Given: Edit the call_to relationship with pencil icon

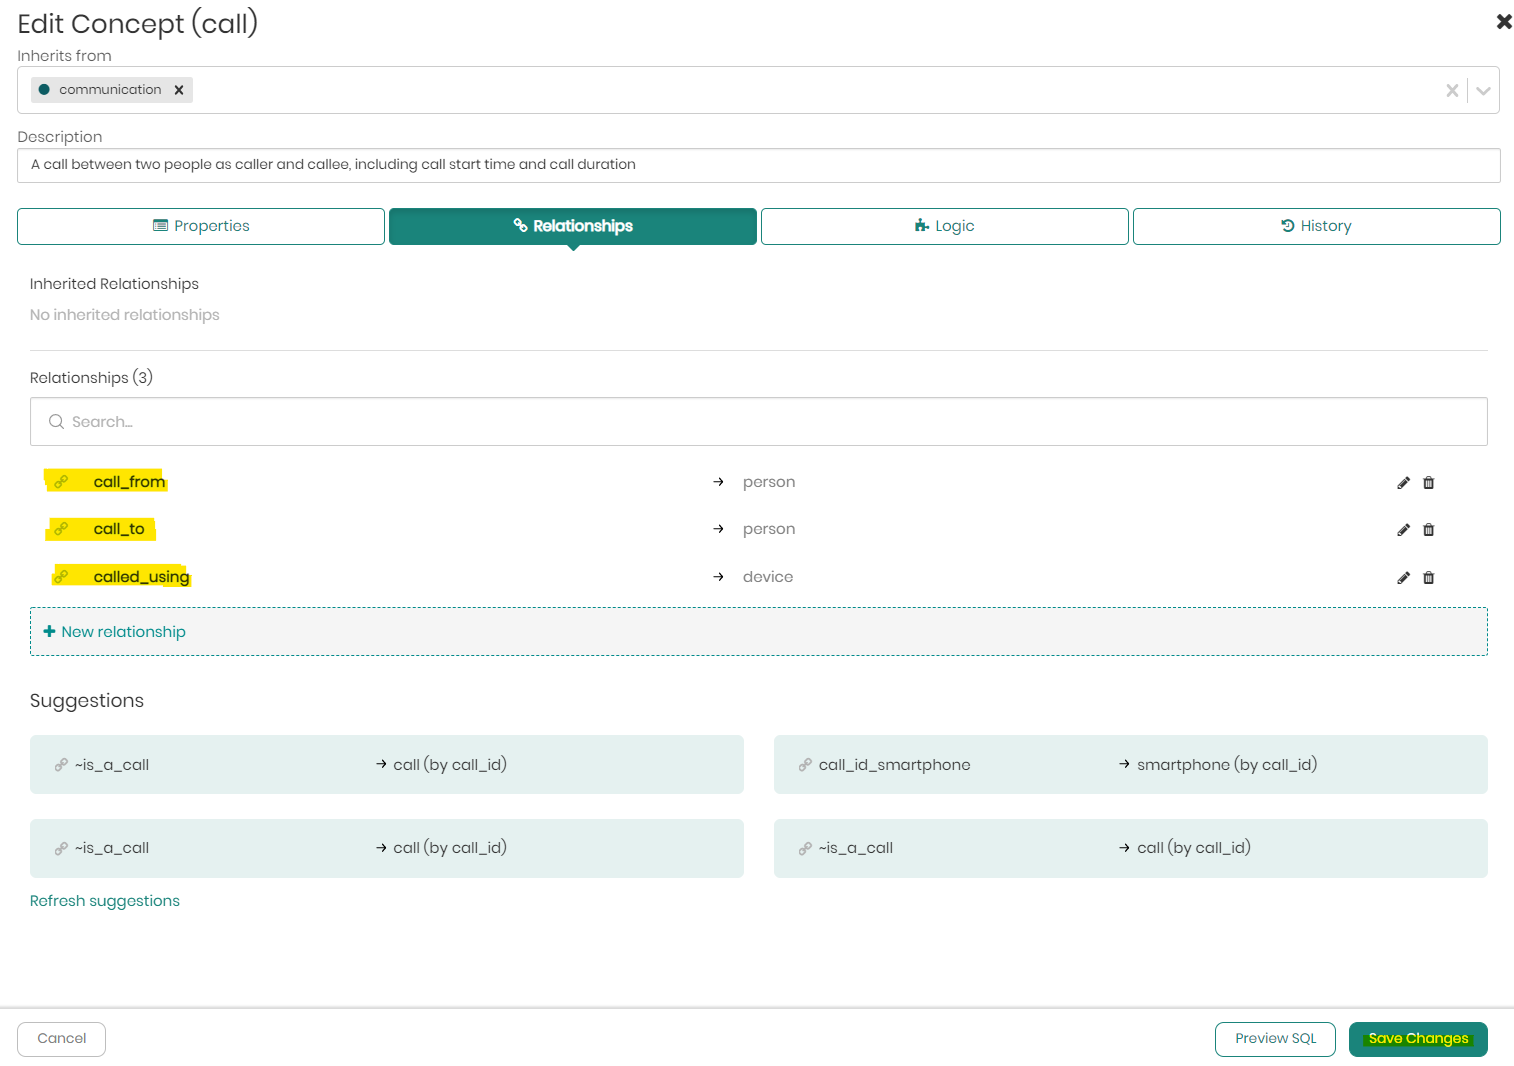Looking at the screenshot, I should [x=1403, y=530].
